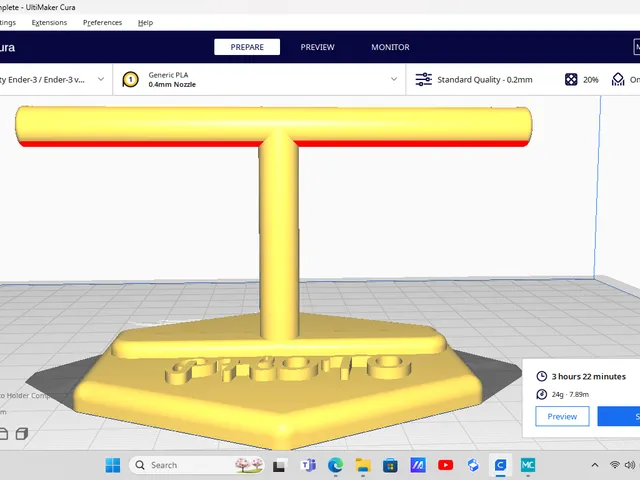Open File Explorer from the taskbar
The width and height of the screenshot is (640, 480).
[363, 465]
